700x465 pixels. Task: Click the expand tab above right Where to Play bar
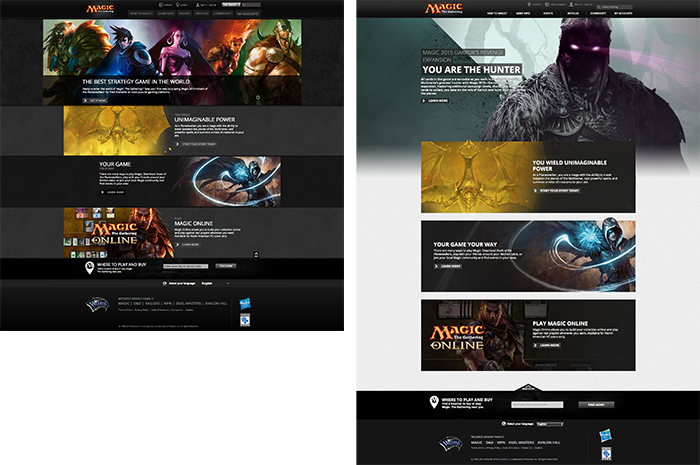pyautogui.click(x=528, y=387)
